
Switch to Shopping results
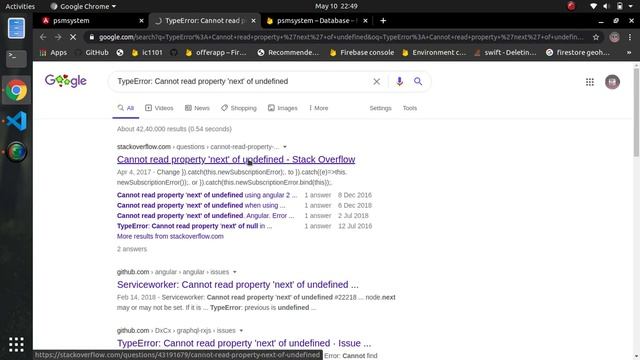pyautogui.click(x=239, y=108)
